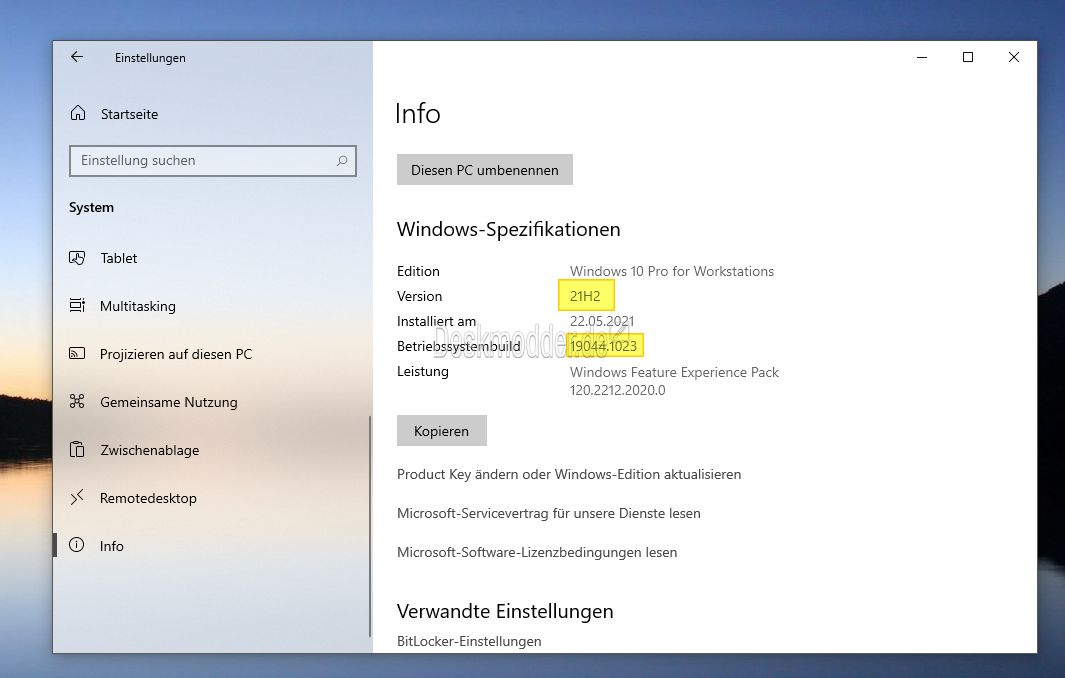Click the sidebar vertical scrollbar

point(369,527)
